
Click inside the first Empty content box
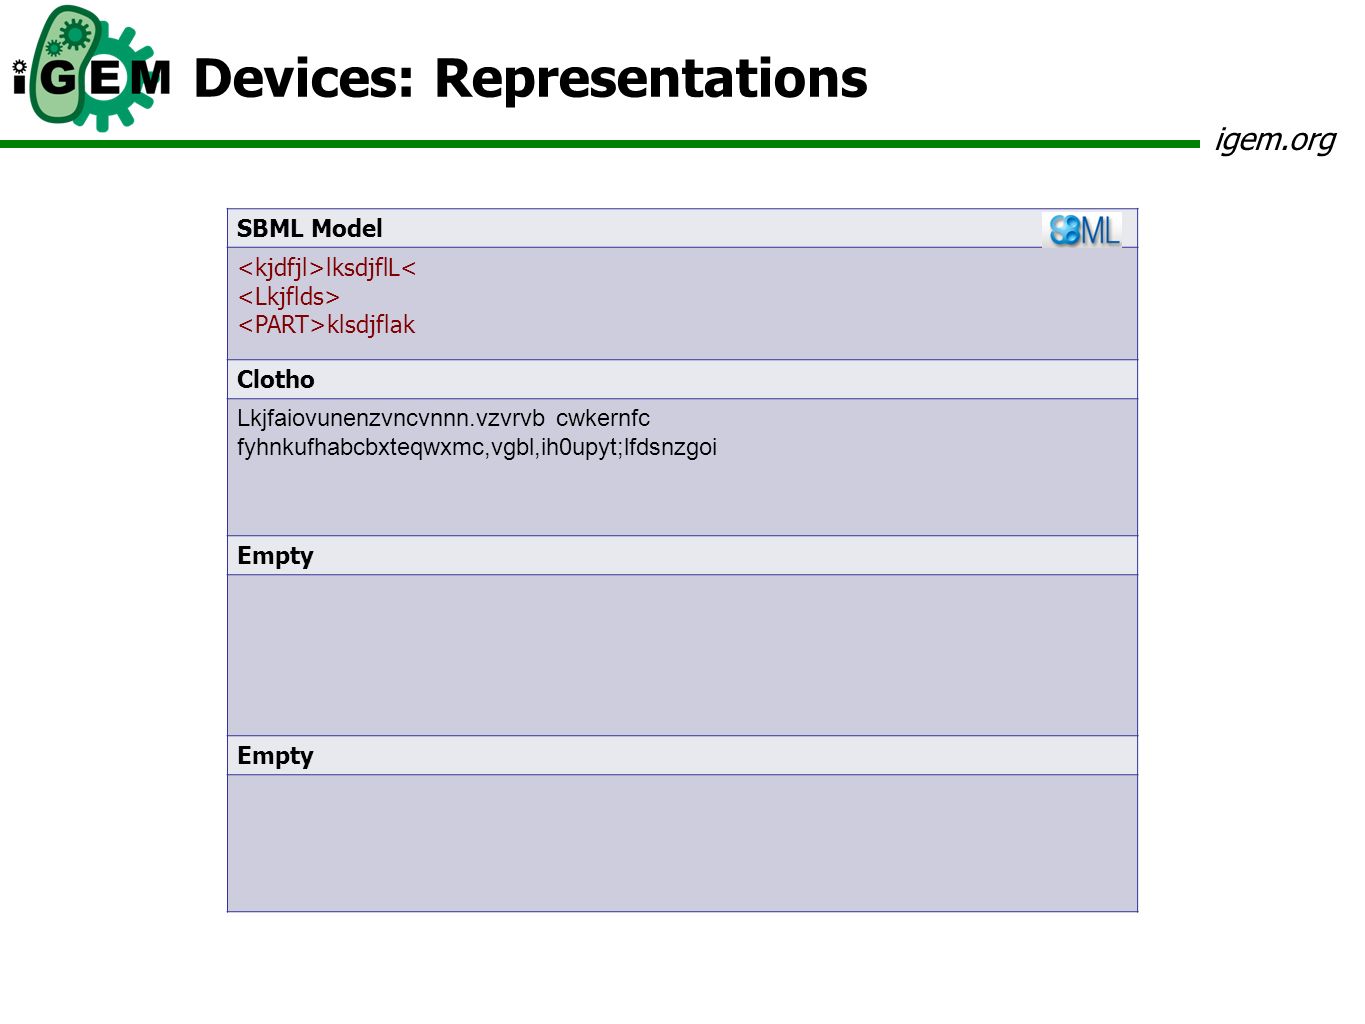click(x=682, y=655)
